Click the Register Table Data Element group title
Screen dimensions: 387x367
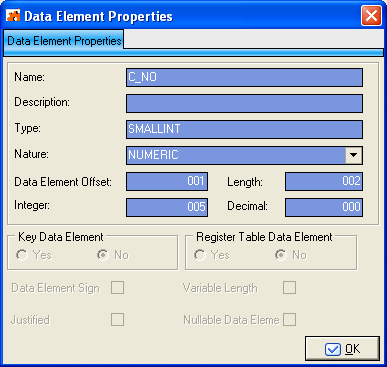(264, 237)
